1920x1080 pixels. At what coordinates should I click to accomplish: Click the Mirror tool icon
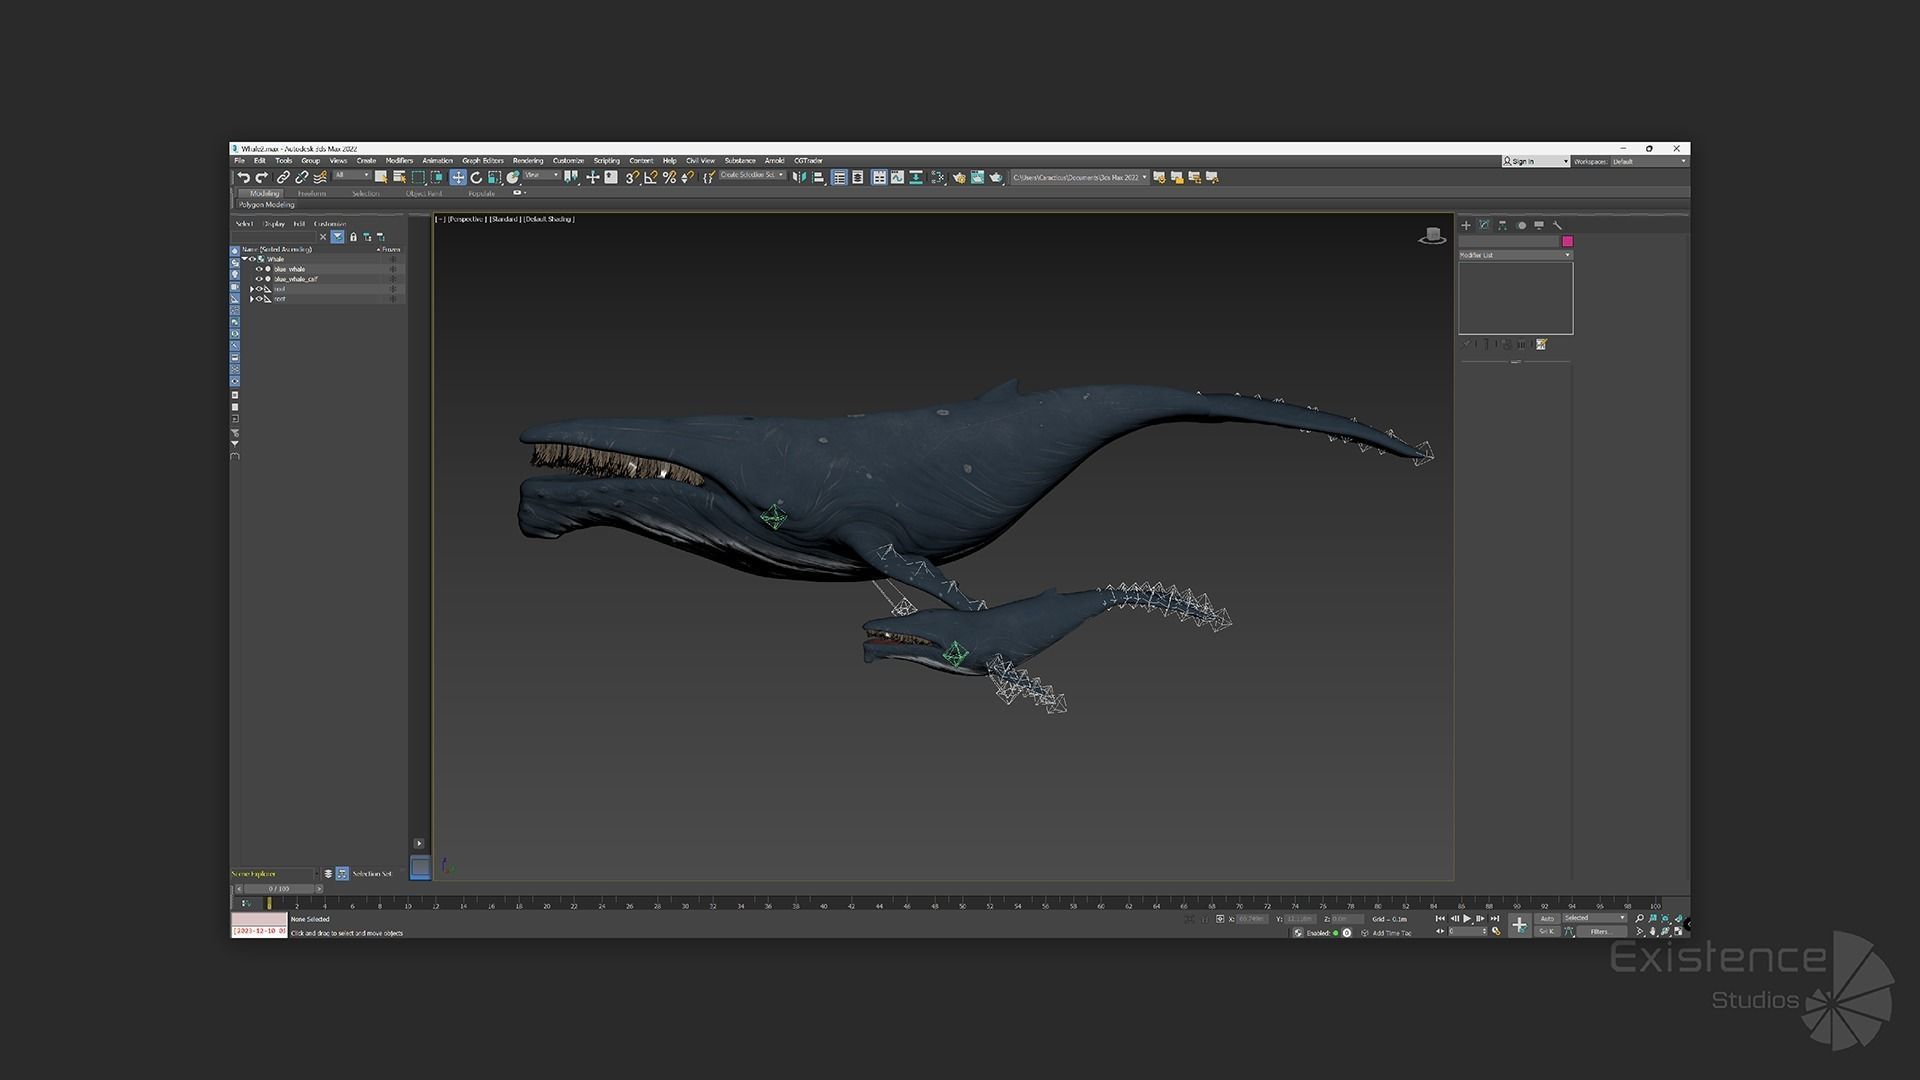(x=799, y=177)
